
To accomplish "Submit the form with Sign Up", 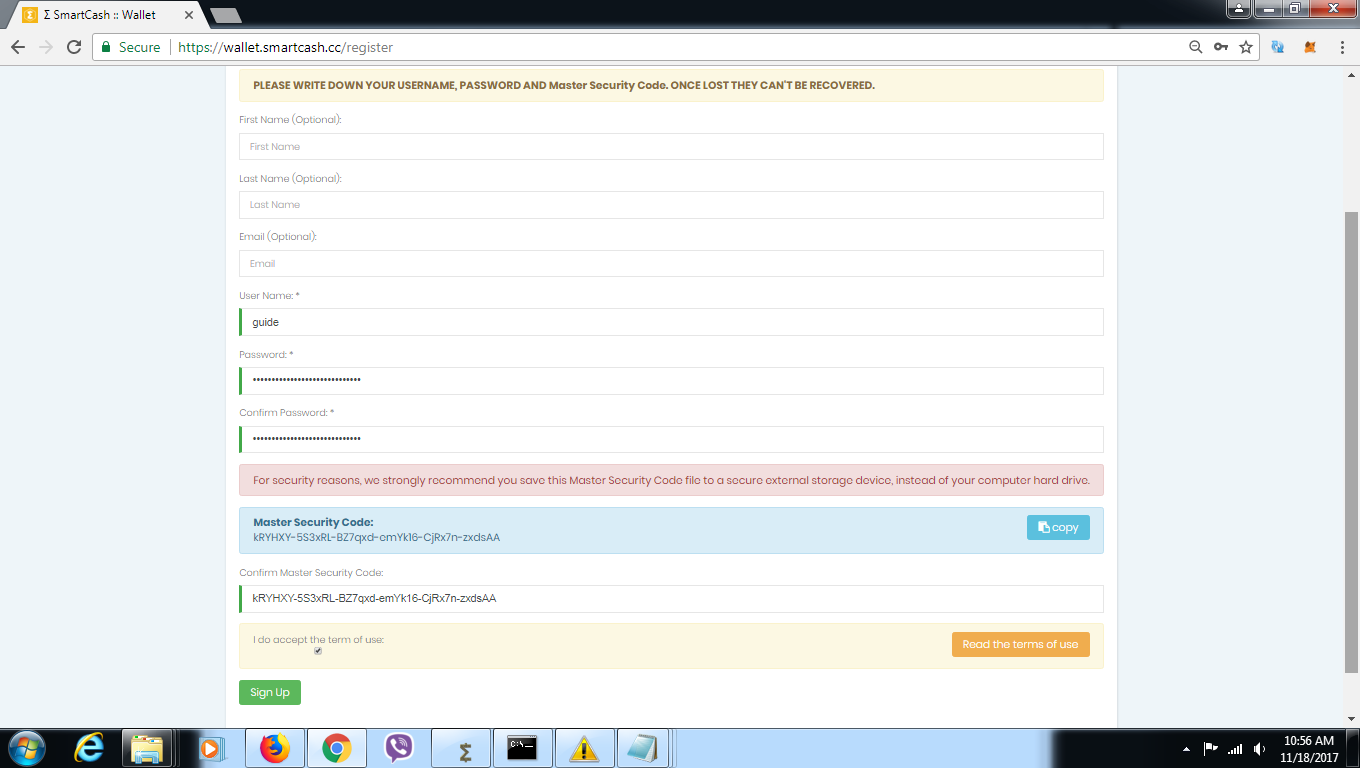I will (270, 692).
